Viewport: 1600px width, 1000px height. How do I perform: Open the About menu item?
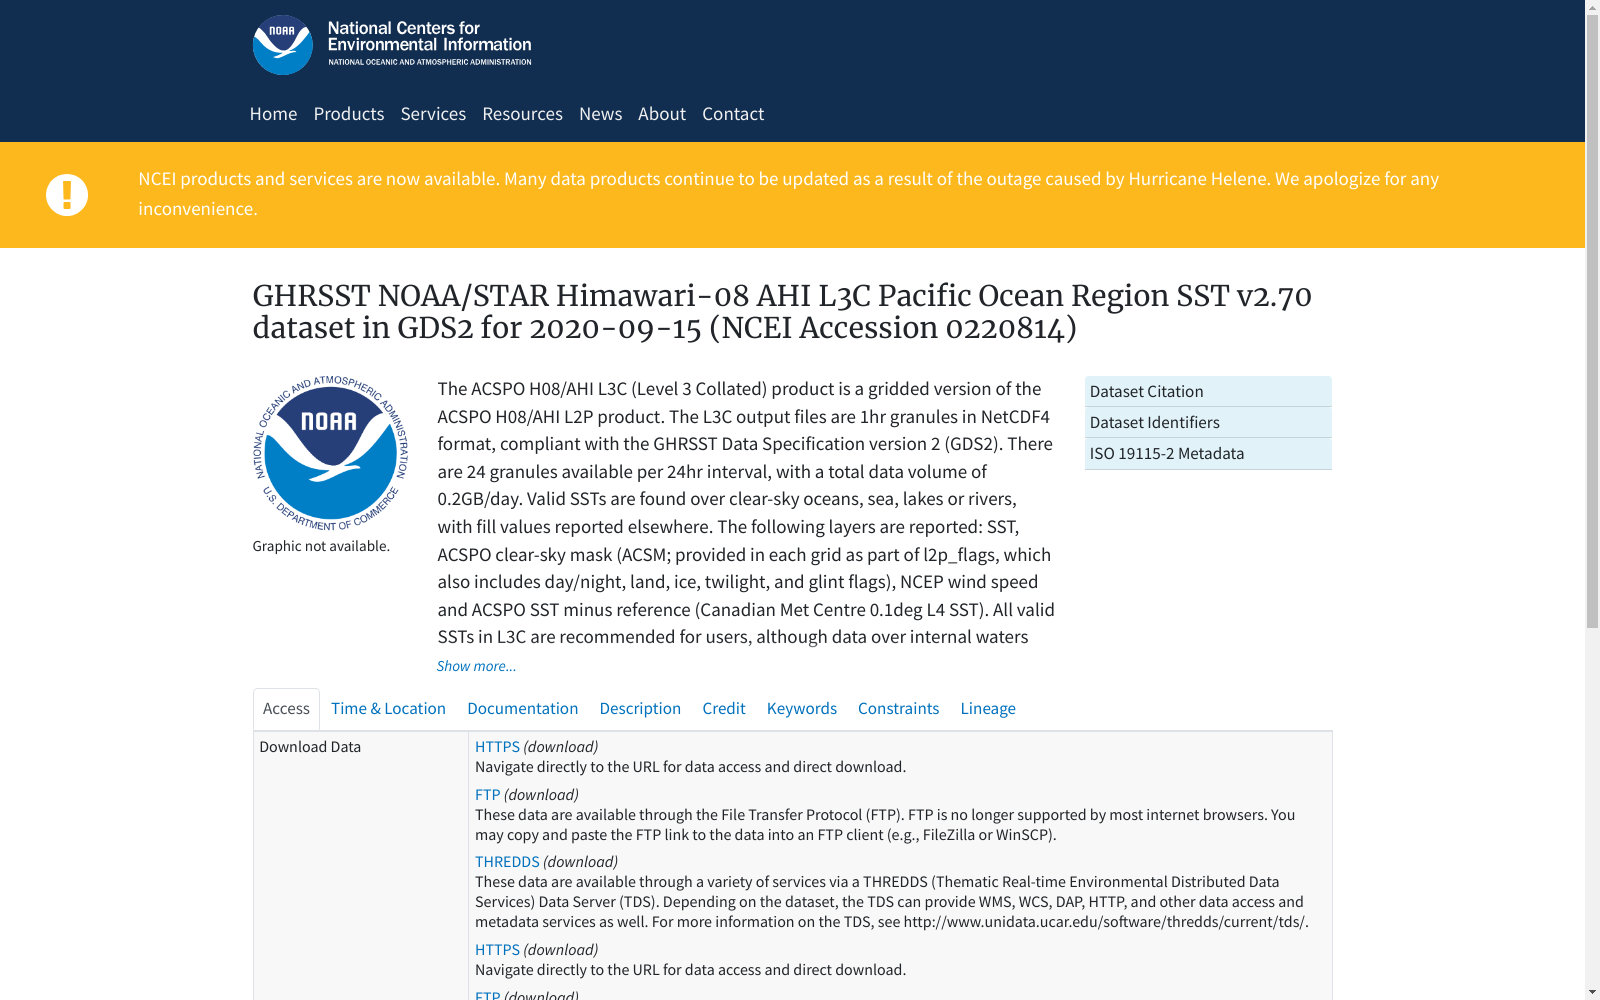pos(662,114)
